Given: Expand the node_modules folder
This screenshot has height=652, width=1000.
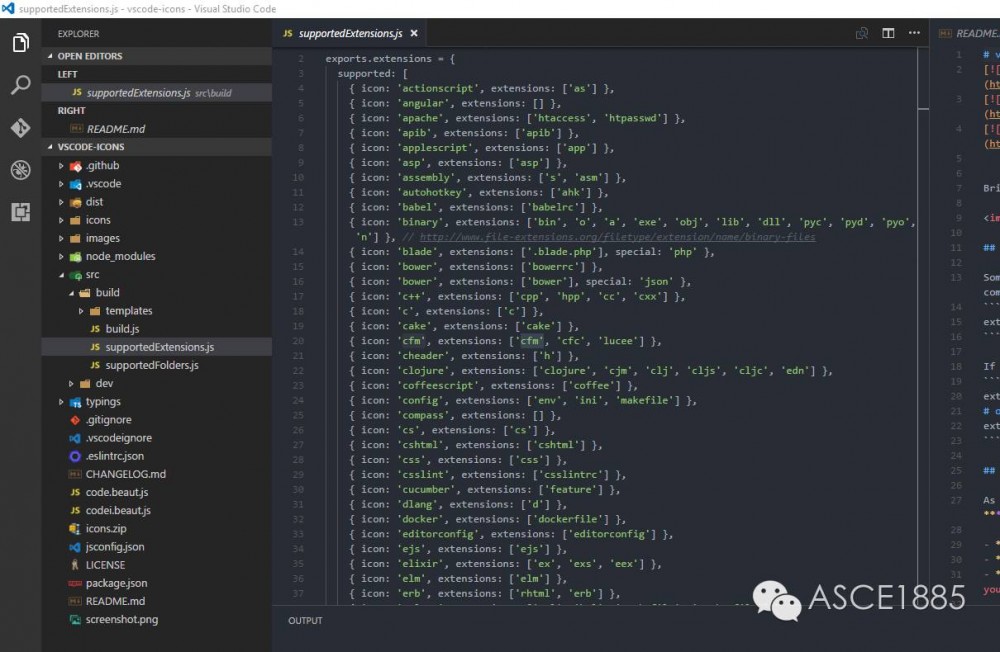Looking at the screenshot, I should click(x=62, y=256).
